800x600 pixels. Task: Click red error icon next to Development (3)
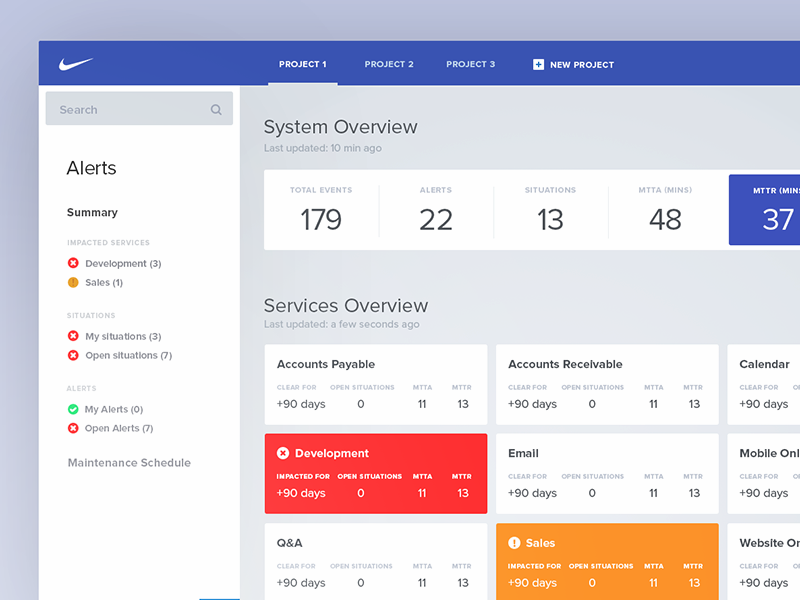click(x=73, y=264)
